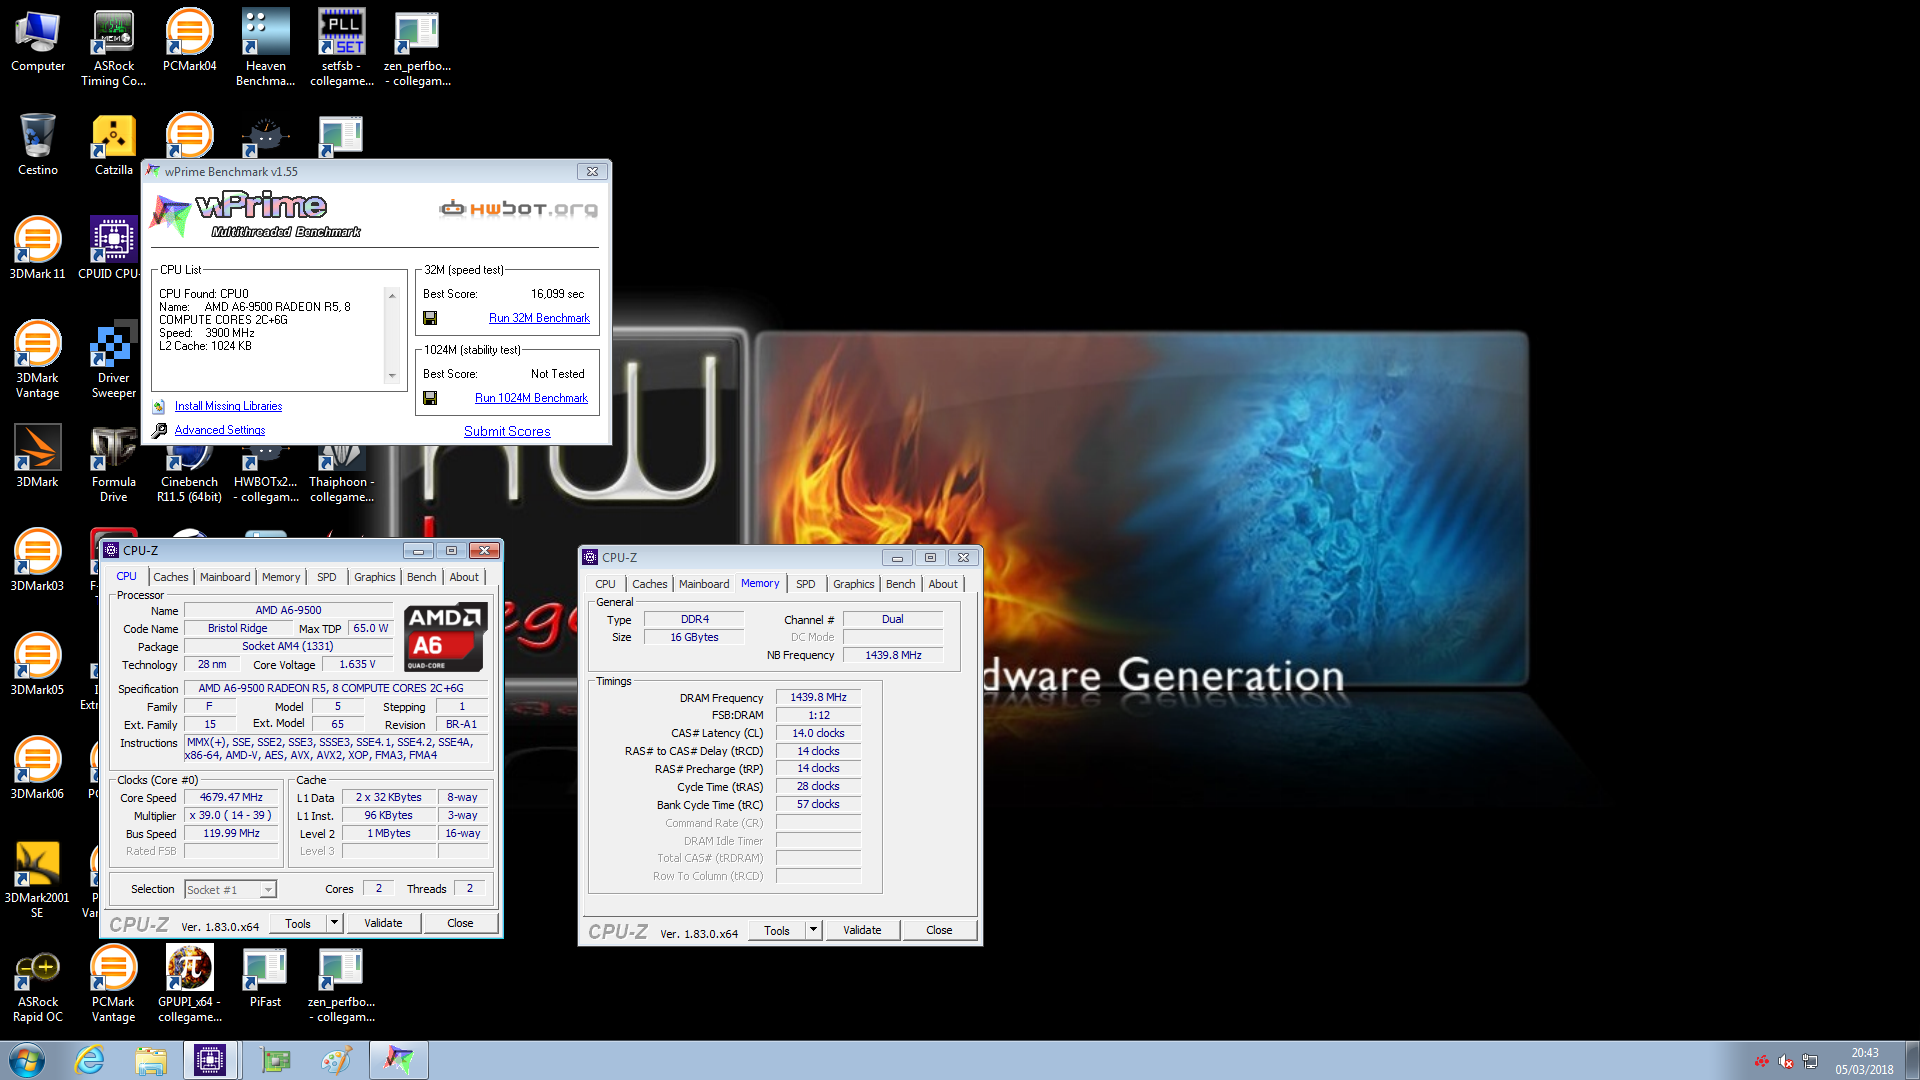Open Graphics tab in right CPU-Z window
The image size is (1920, 1080).
pos(854,584)
